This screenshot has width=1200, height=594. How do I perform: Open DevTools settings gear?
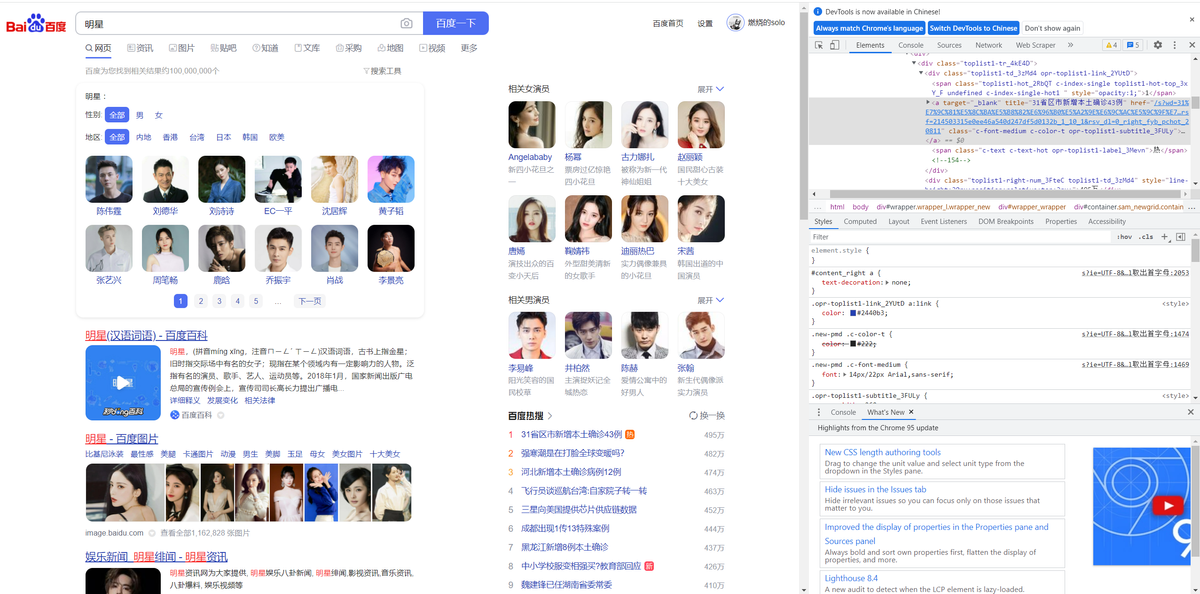click(1158, 45)
